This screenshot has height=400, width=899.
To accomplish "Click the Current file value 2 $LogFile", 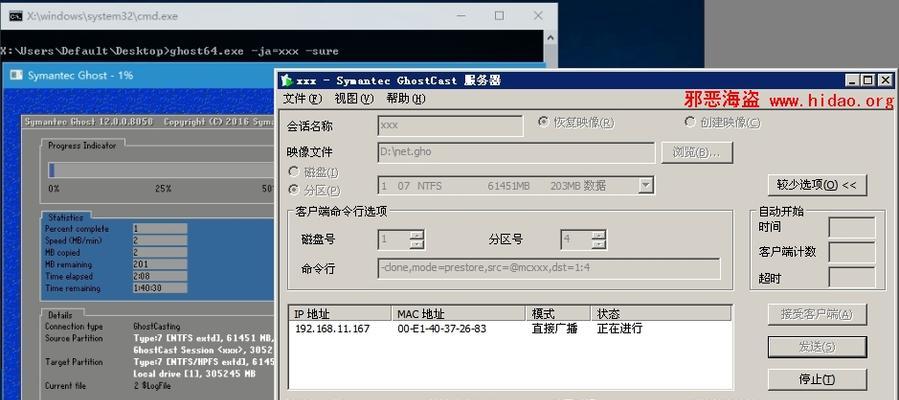I will coord(153,386).
